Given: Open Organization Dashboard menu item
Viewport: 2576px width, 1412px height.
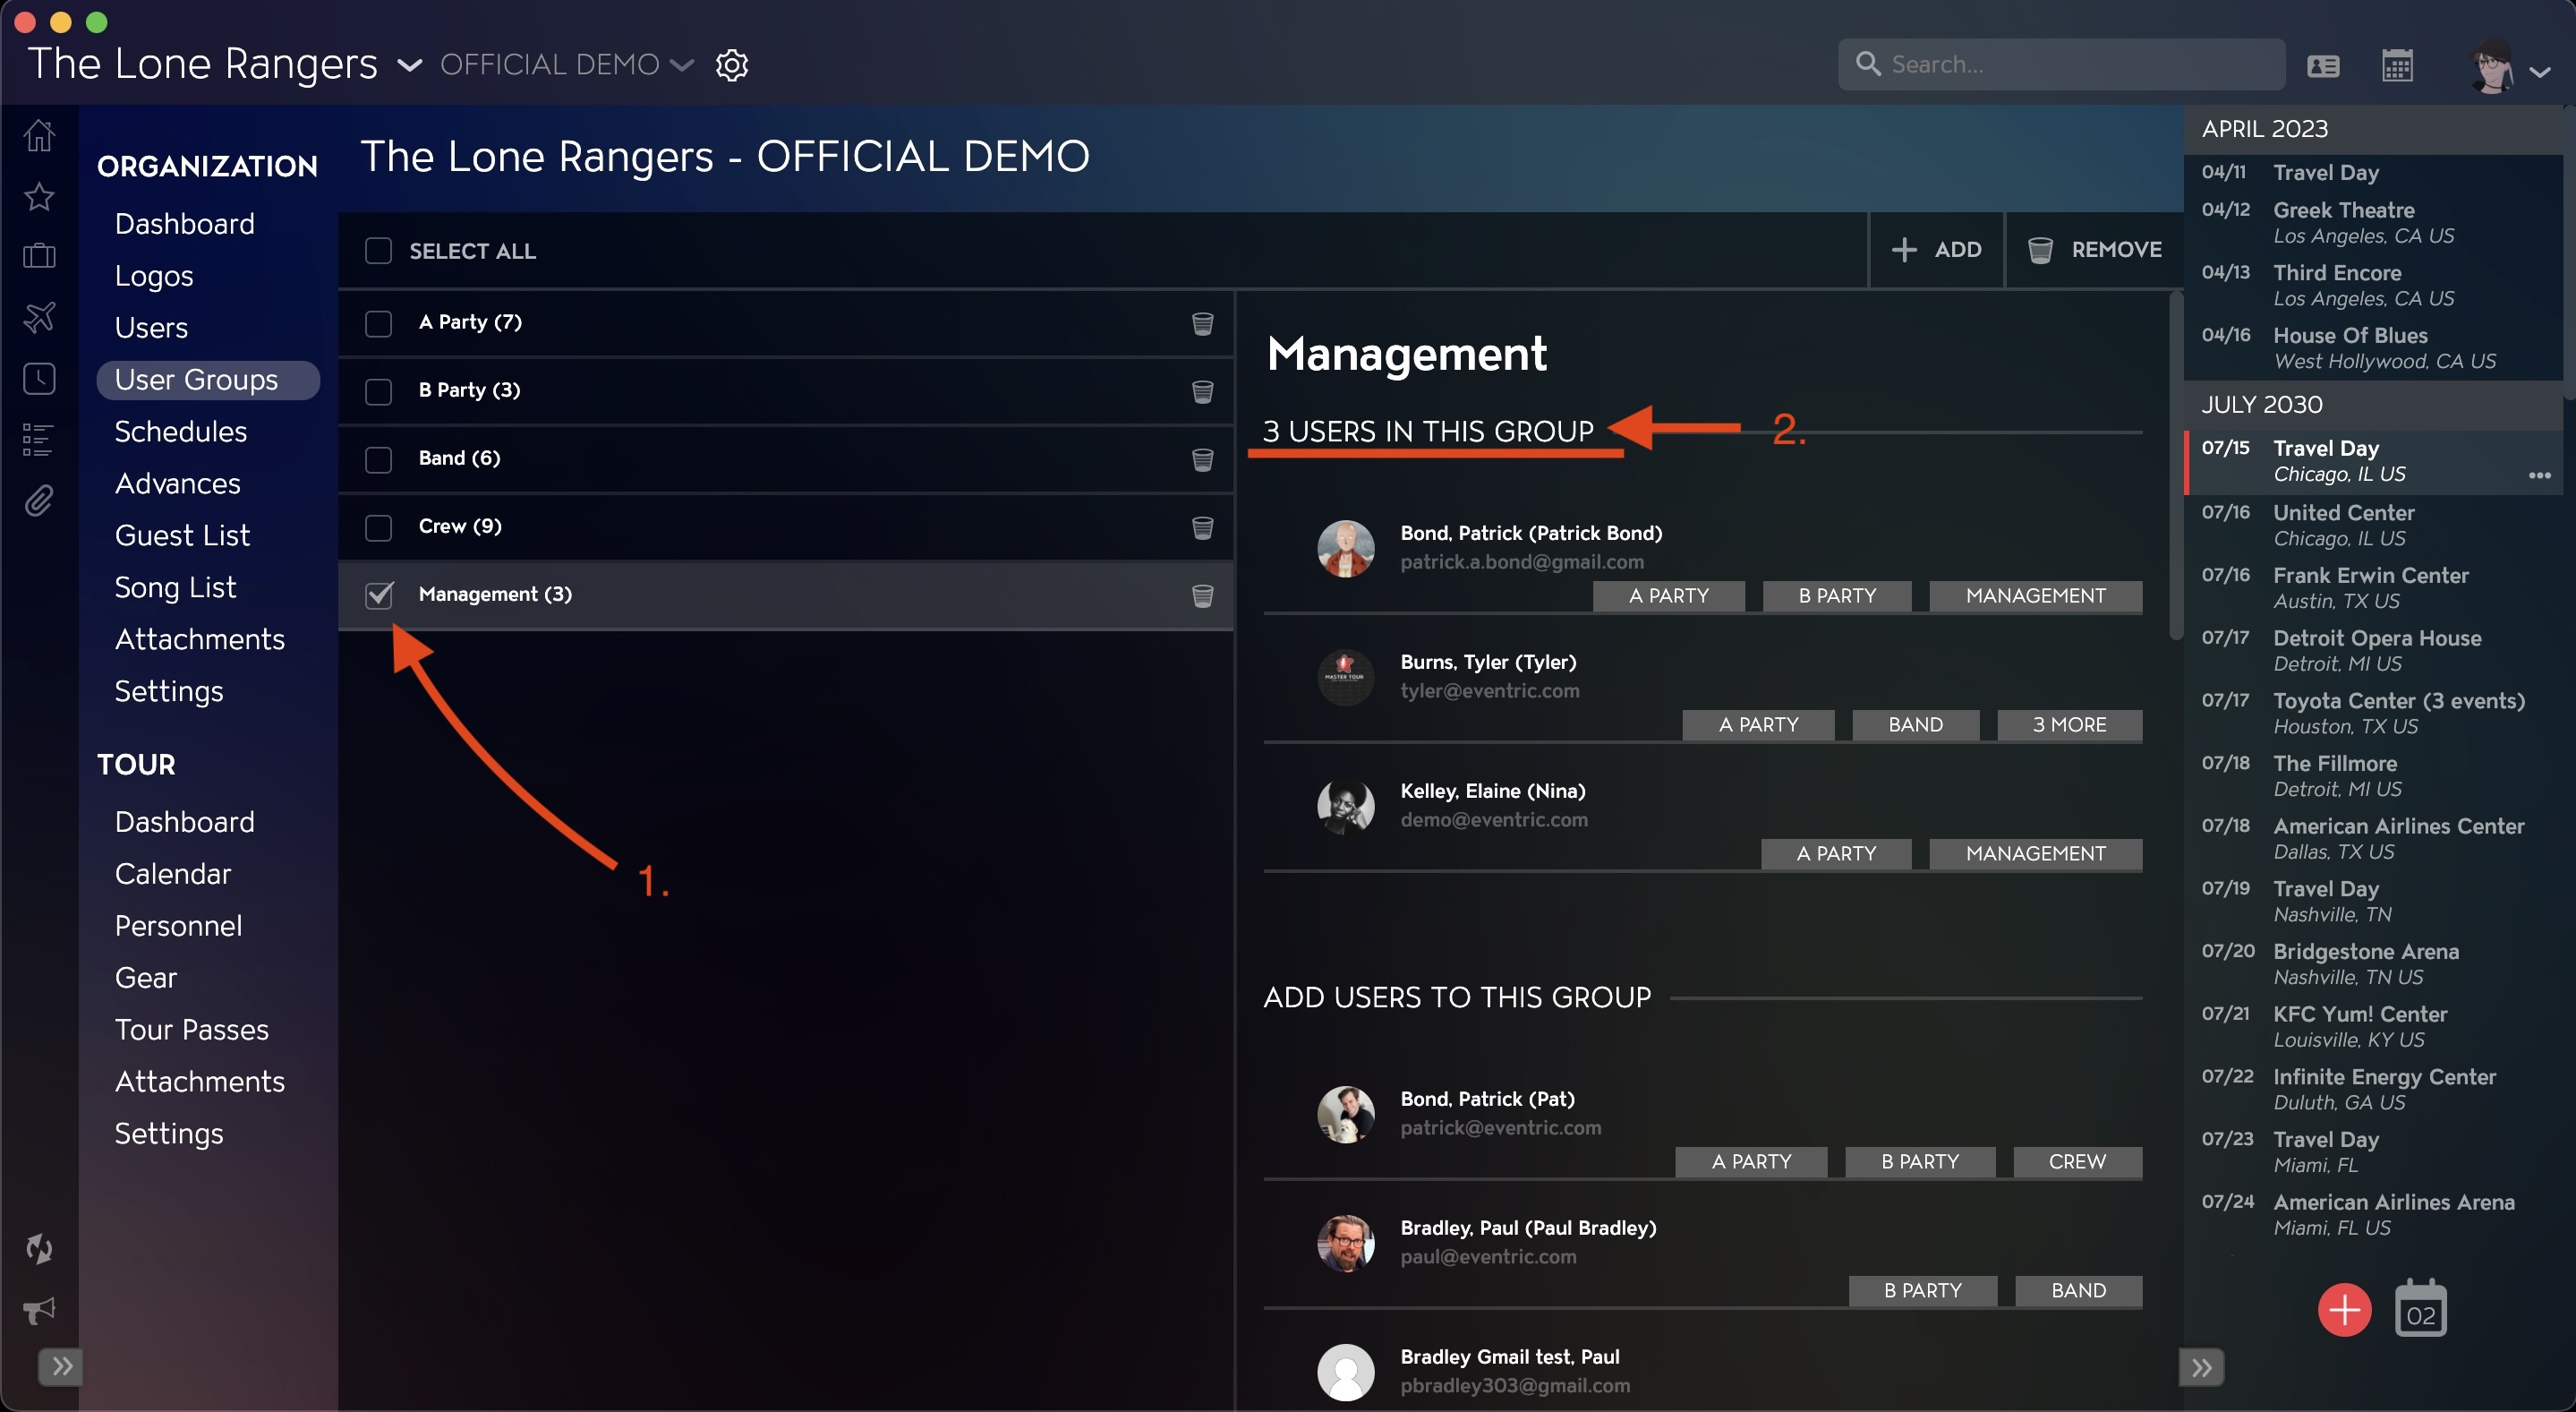Looking at the screenshot, I should (x=185, y=223).
